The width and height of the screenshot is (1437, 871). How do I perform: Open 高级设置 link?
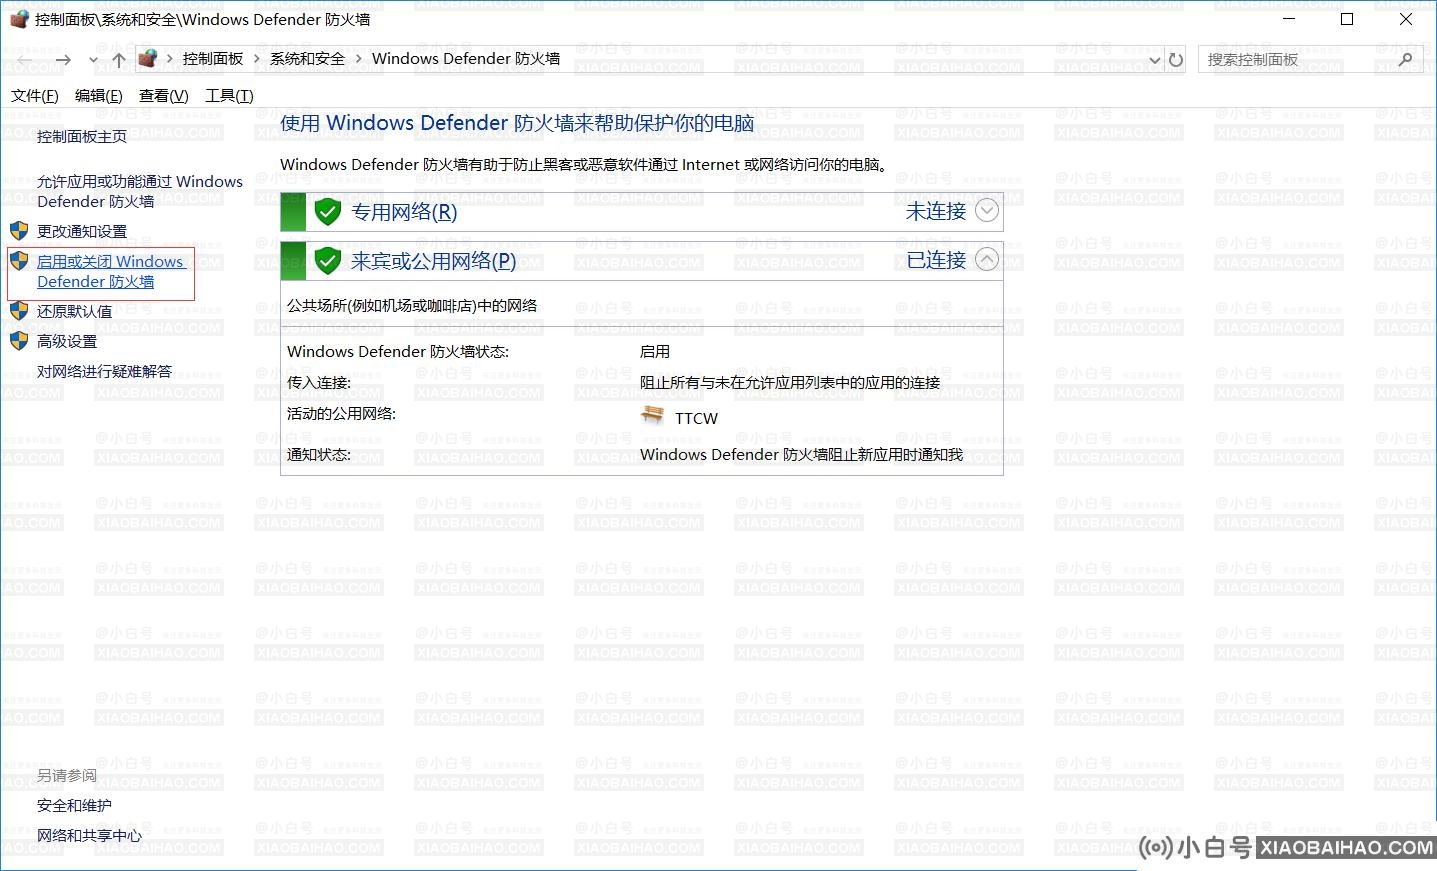pos(67,341)
